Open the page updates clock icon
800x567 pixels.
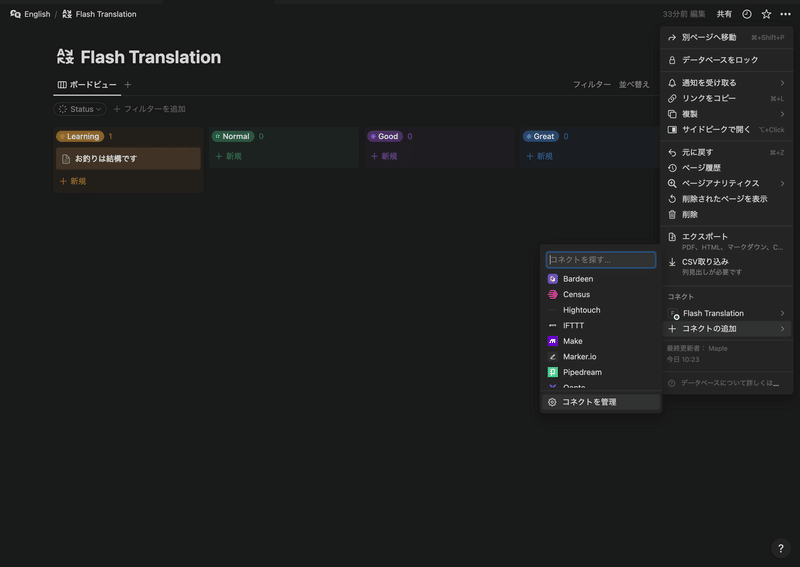746,14
